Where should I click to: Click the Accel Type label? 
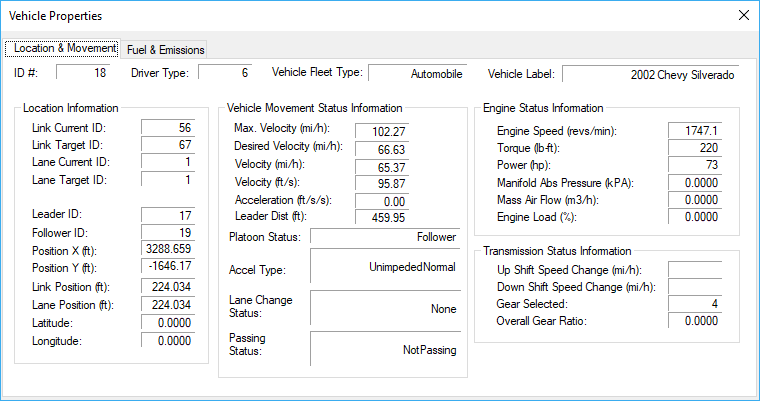(257, 270)
